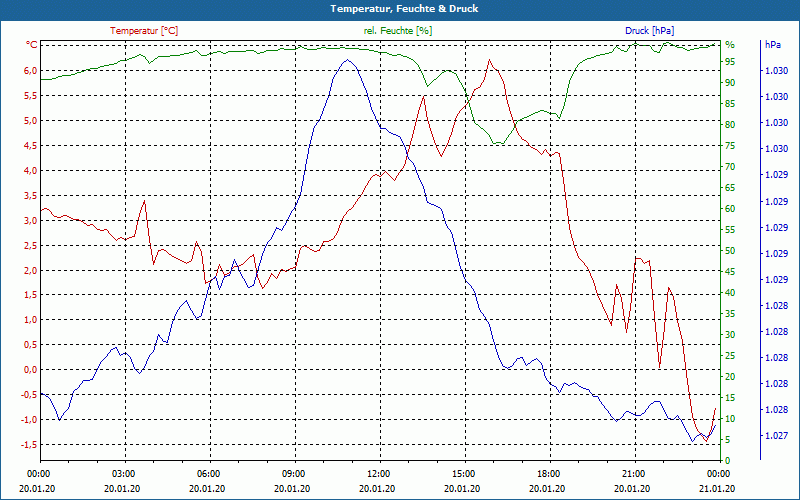Image resolution: width=800 pixels, height=500 pixels.
Task: Click the 3,0 temperature axis value
Action: pyautogui.click(x=32, y=220)
